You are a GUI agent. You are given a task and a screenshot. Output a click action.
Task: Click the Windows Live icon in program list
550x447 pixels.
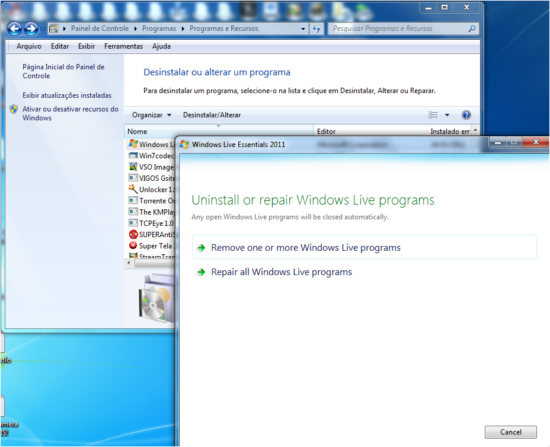click(x=133, y=144)
